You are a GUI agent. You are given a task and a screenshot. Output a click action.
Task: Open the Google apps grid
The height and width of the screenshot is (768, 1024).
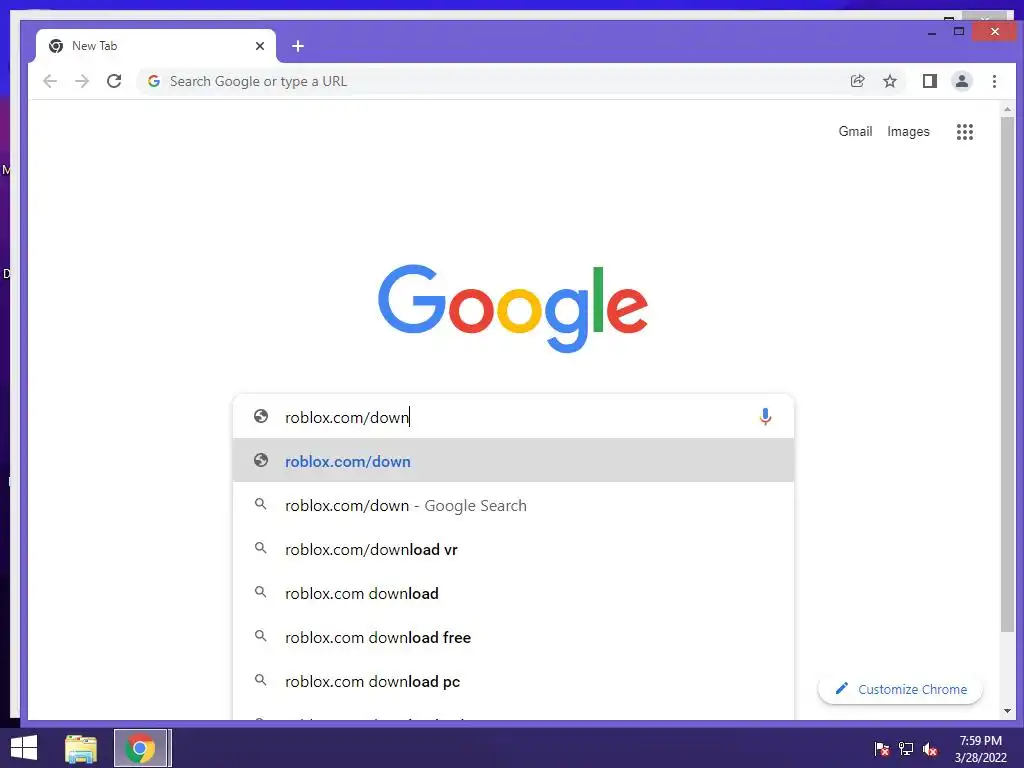tap(965, 132)
